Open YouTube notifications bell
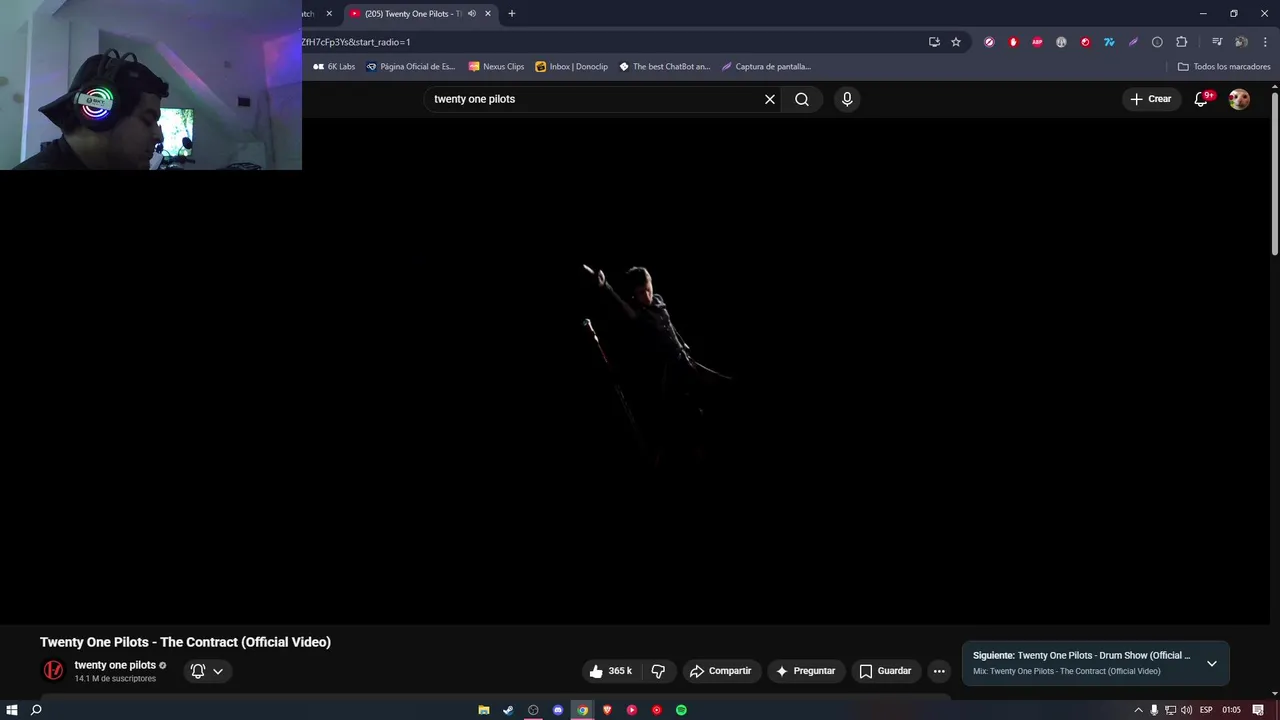The height and width of the screenshot is (720, 1280). (x=1202, y=99)
